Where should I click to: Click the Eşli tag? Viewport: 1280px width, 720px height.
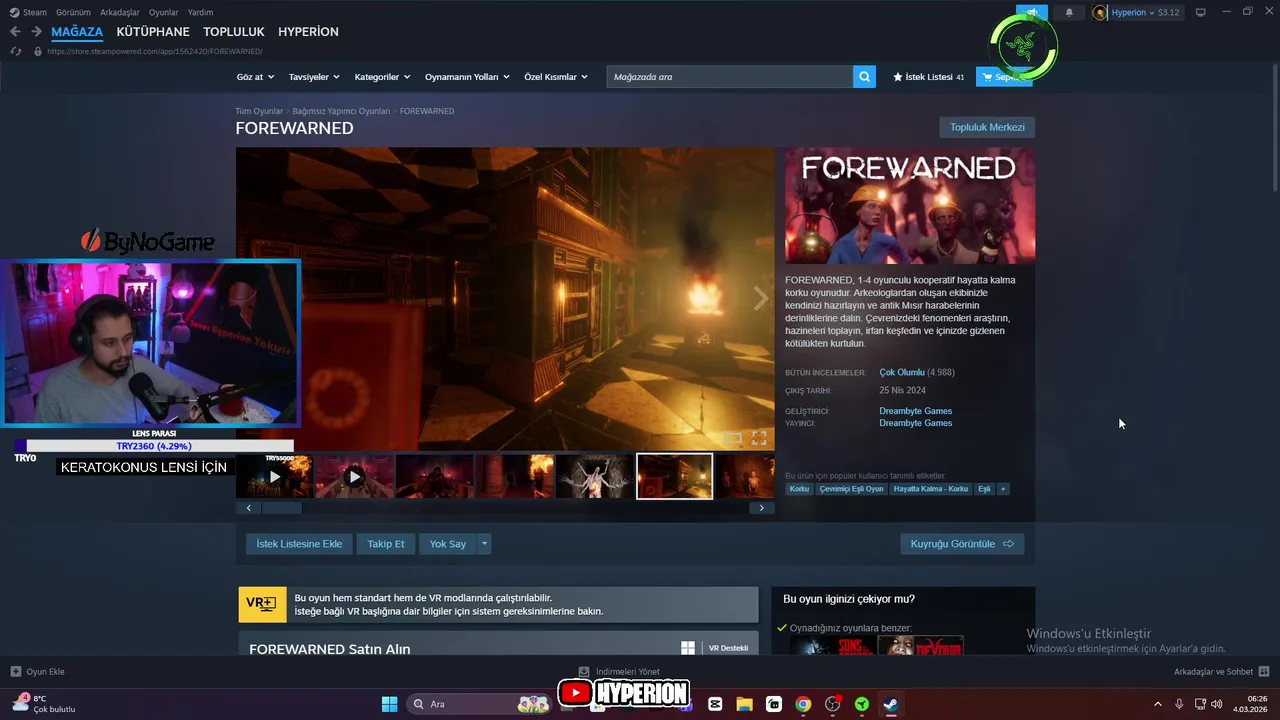[984, 489]
